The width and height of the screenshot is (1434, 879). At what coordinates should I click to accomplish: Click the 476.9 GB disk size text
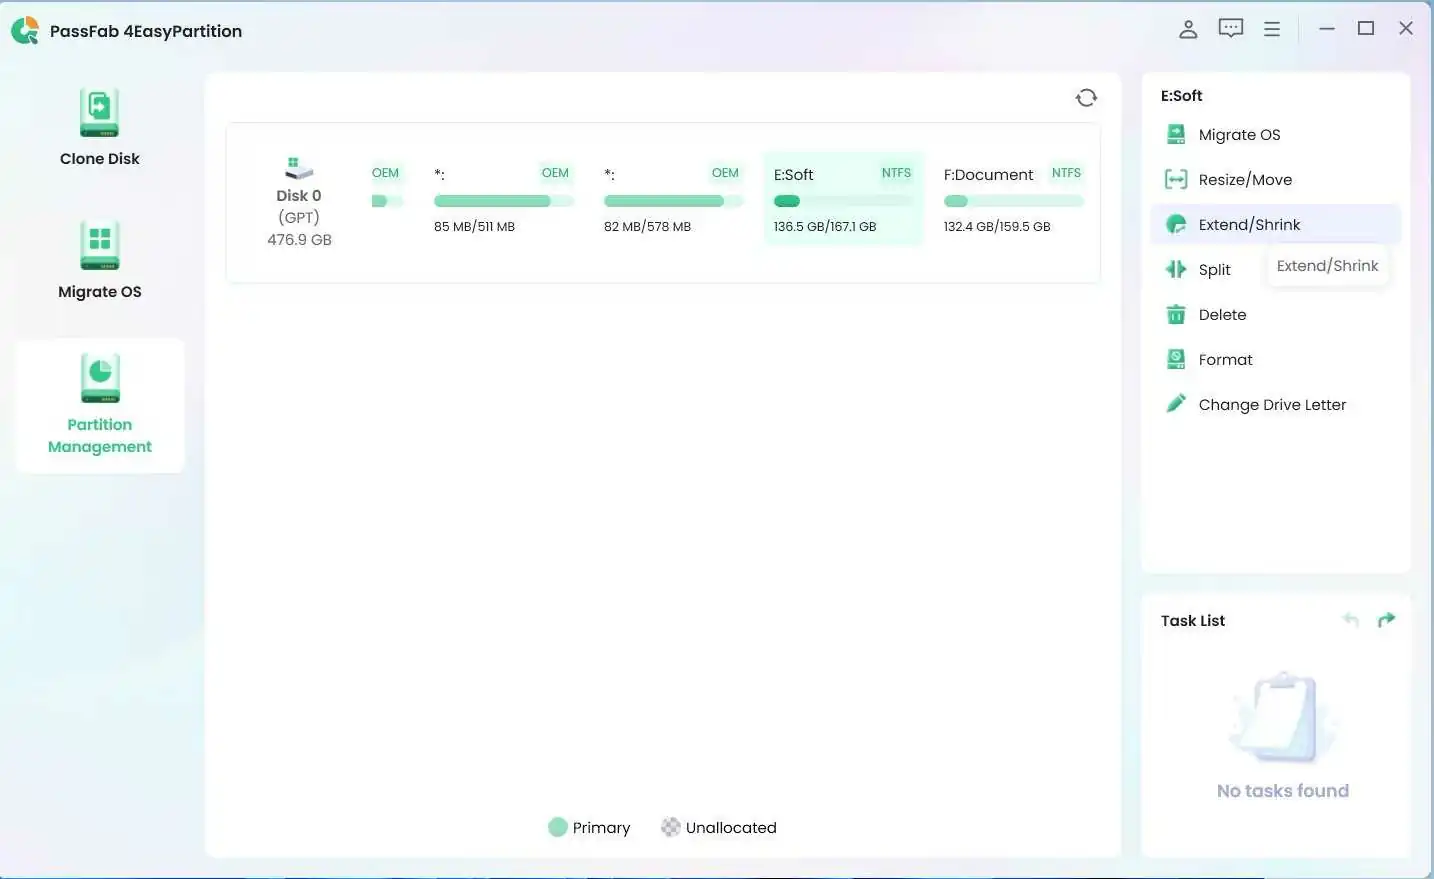click(x=299, y=239)
